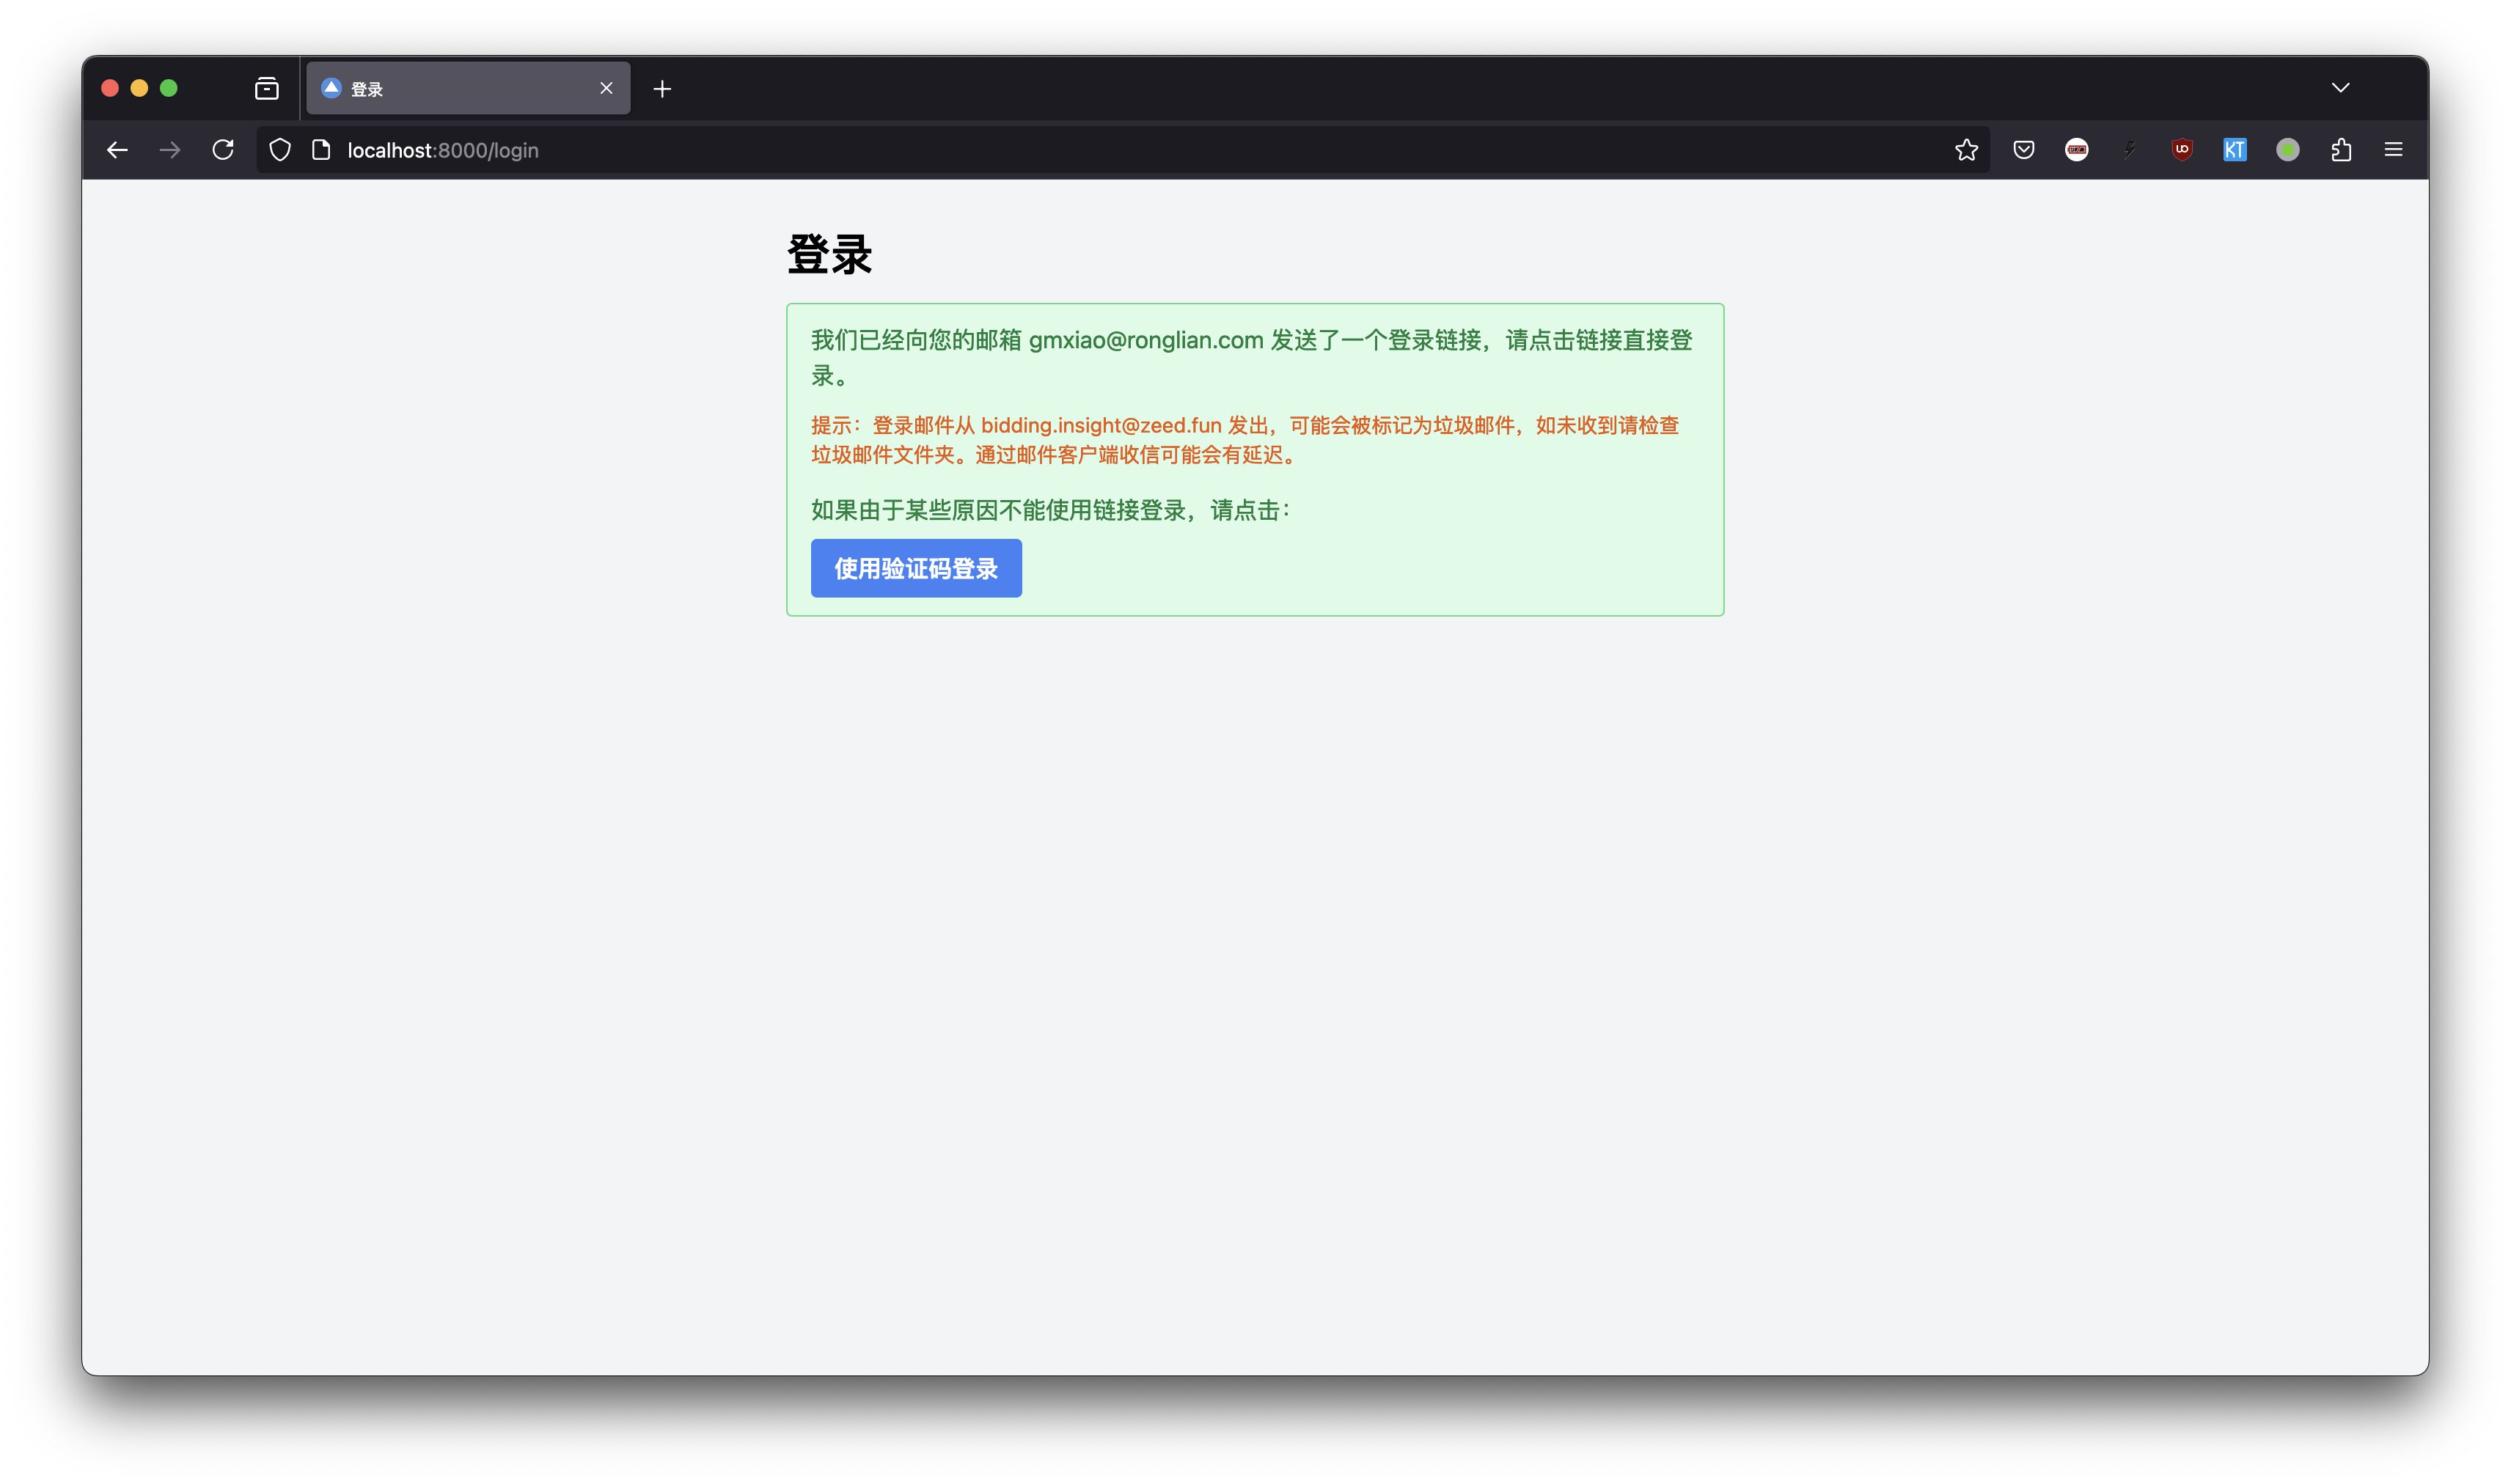
Task: Open the uBlock Origin extension
Action: (2181, 150)
